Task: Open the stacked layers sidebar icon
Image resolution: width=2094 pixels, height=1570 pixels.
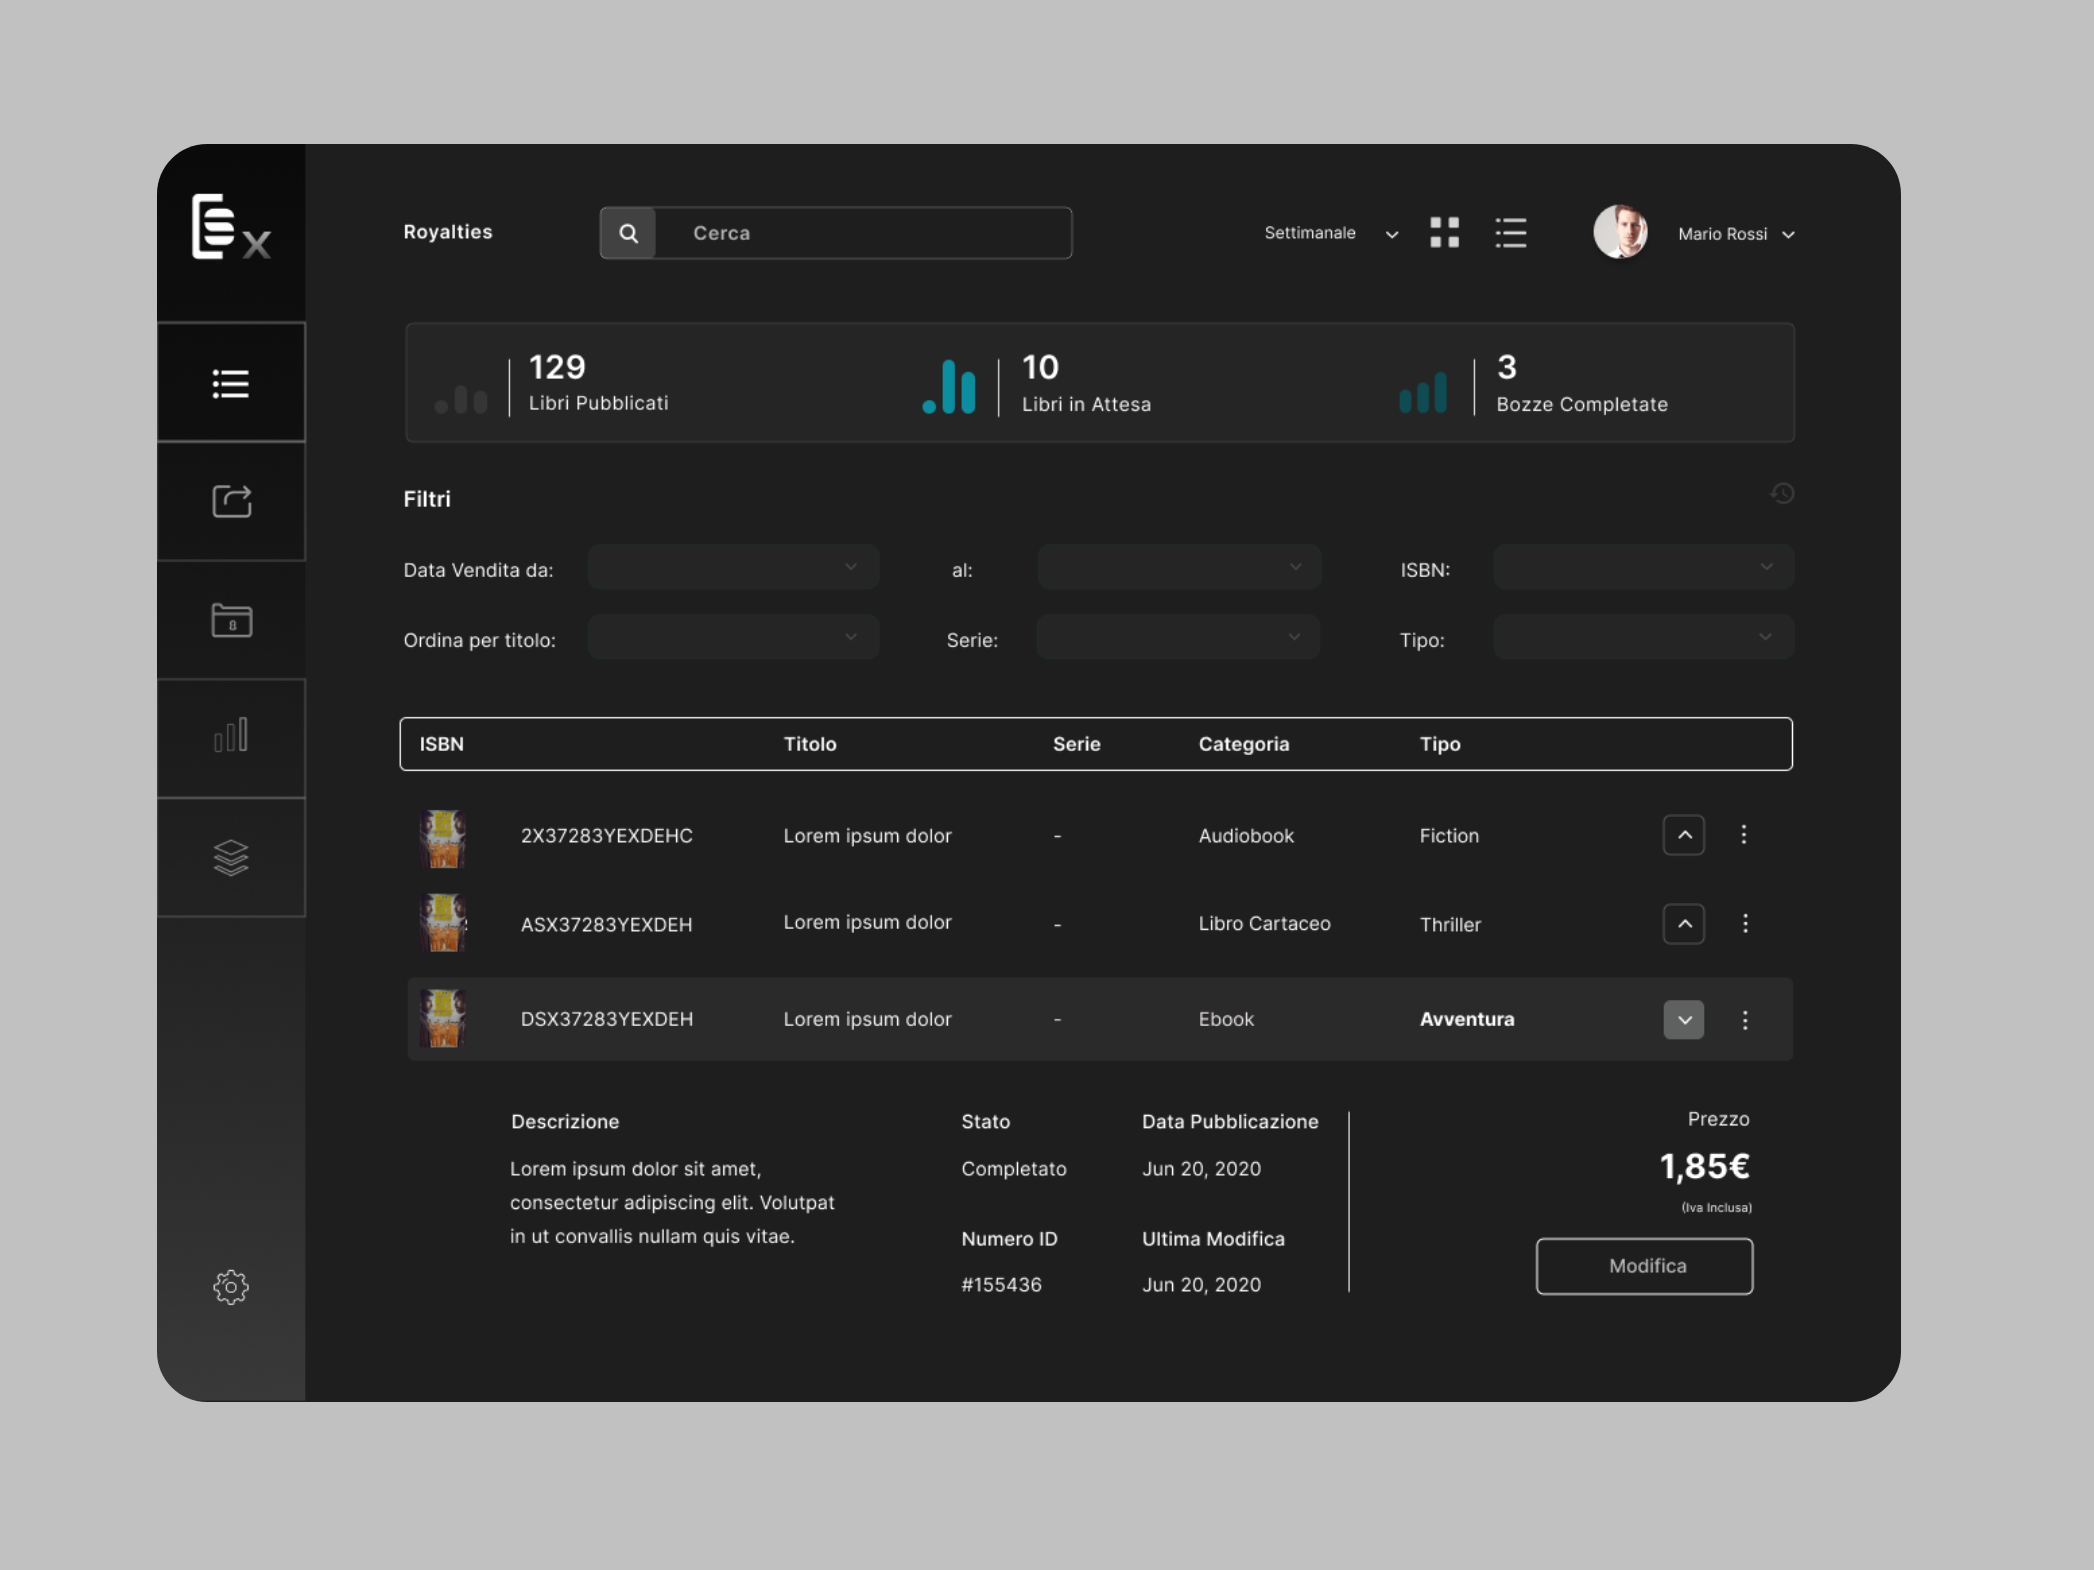Action: pyautogui.click(x=231, y=857)
